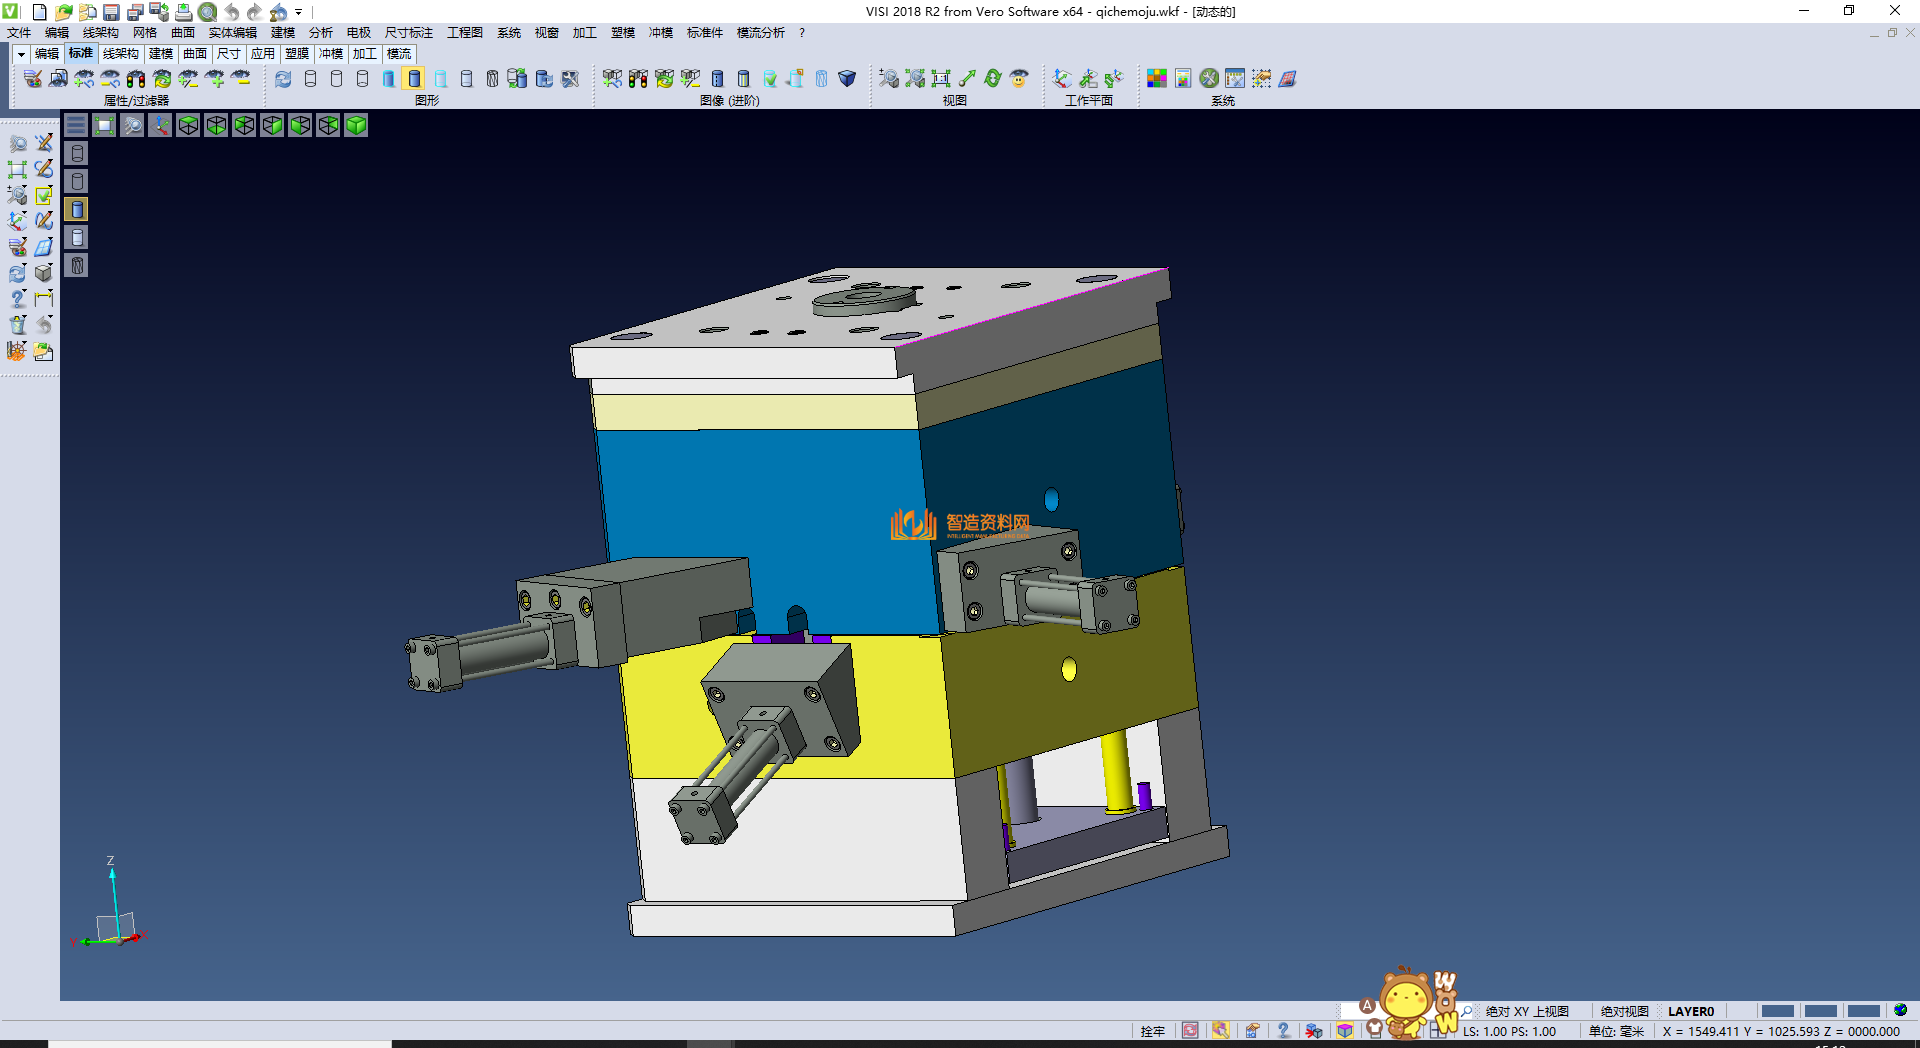Open the color palette grid icon
The width and height of the screenshot is (1920, 1048).
coord(1156,78)
